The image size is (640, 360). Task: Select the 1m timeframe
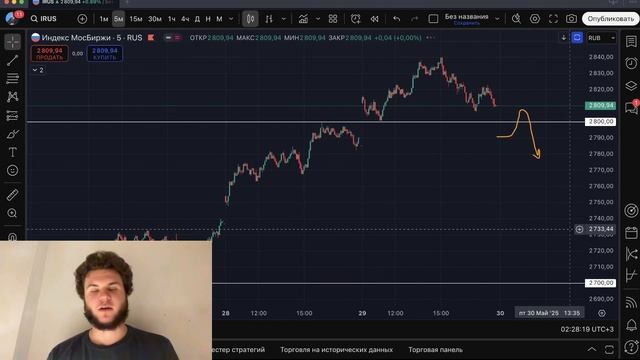104,19
